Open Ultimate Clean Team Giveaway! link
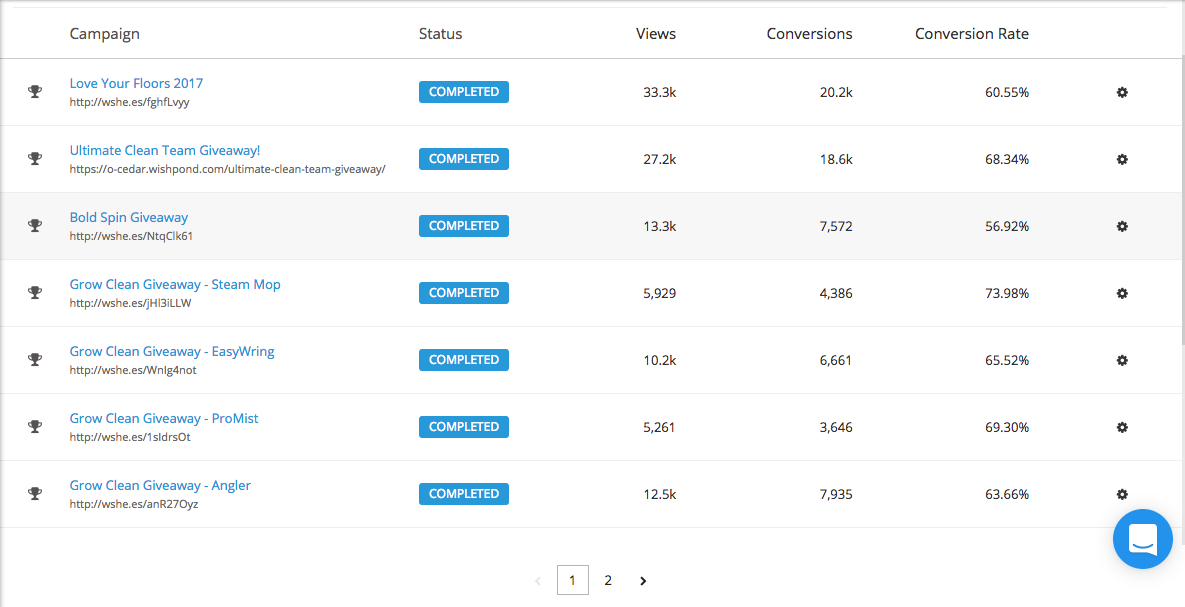The width and height of the screenshot is (1185, 607). tap(165, 150)
